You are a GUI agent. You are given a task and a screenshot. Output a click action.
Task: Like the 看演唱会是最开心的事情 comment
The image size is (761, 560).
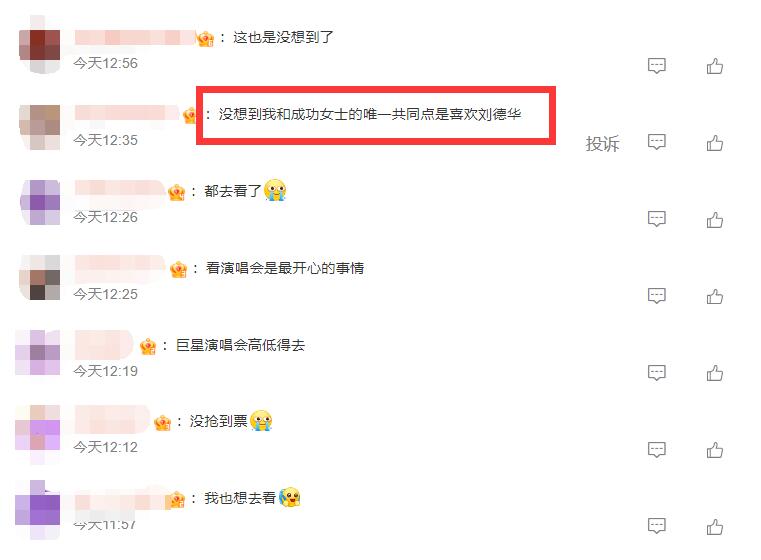coord(714,296)
